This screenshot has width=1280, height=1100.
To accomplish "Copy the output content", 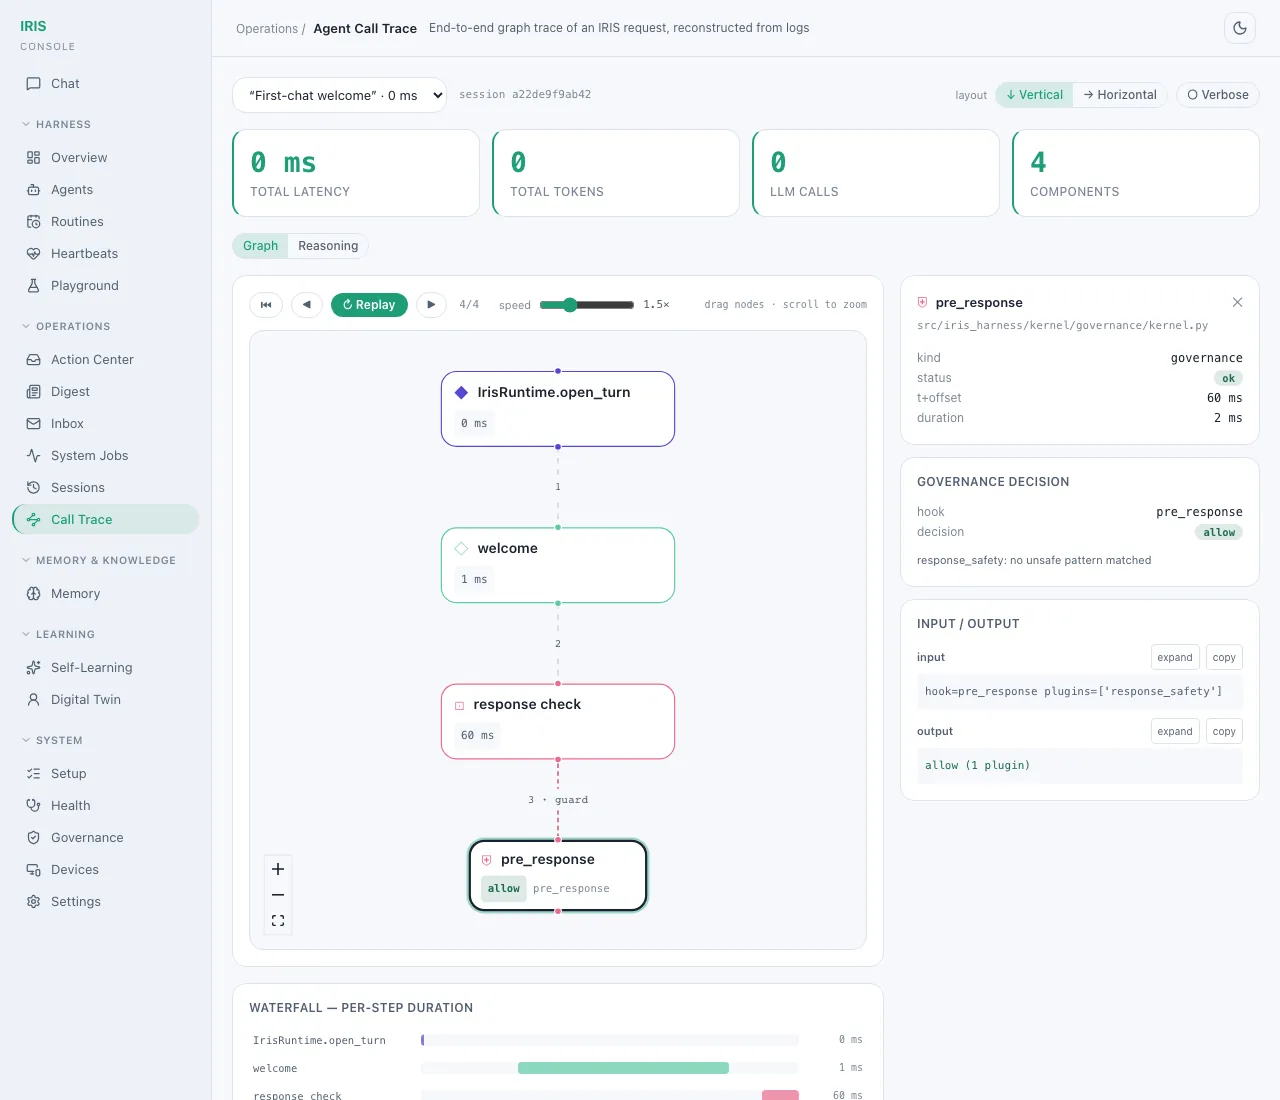I will [x=1224, y=732].
